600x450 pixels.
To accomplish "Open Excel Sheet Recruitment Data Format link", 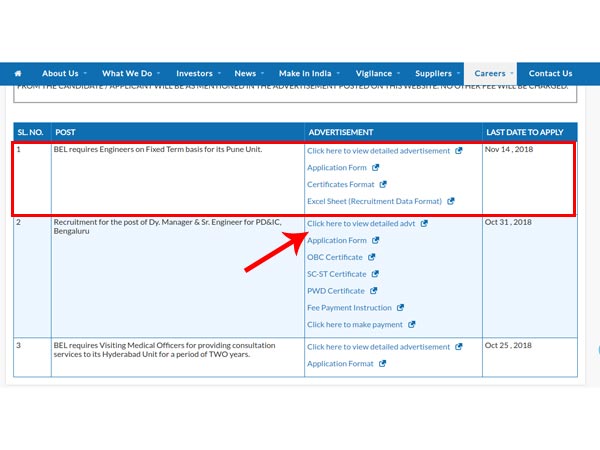I will pyautogui.click(x=374, y=201).
